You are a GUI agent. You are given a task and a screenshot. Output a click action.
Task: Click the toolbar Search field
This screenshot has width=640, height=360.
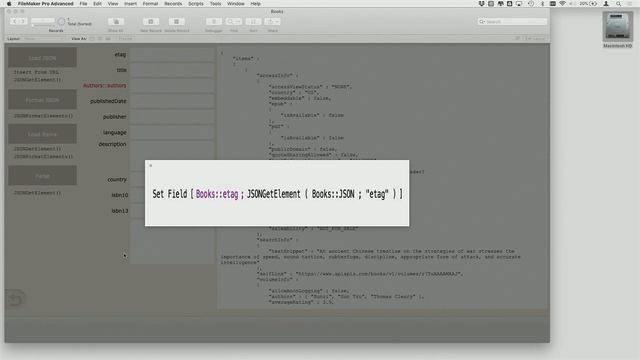click(512, 22)
